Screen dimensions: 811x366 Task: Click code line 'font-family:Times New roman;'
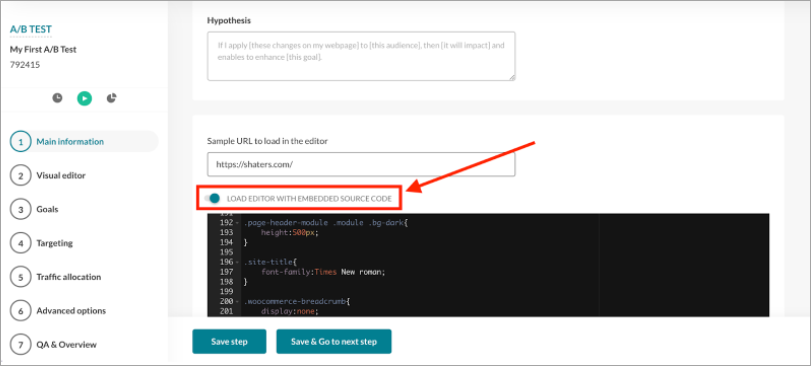(x=323, y=271)
